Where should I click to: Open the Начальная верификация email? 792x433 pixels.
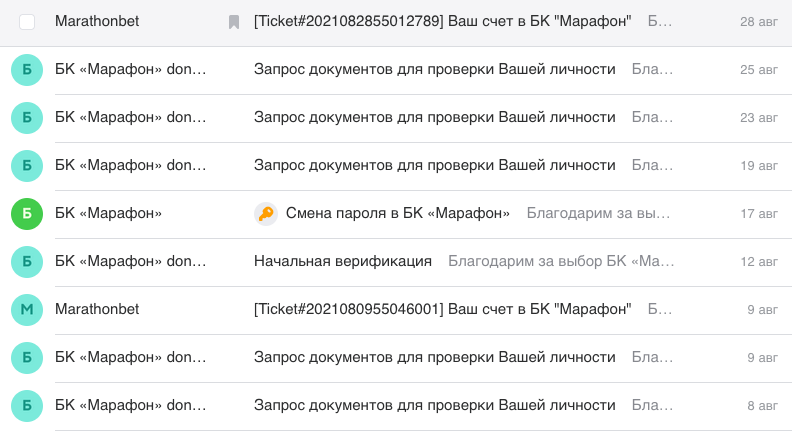click(343, 261)
